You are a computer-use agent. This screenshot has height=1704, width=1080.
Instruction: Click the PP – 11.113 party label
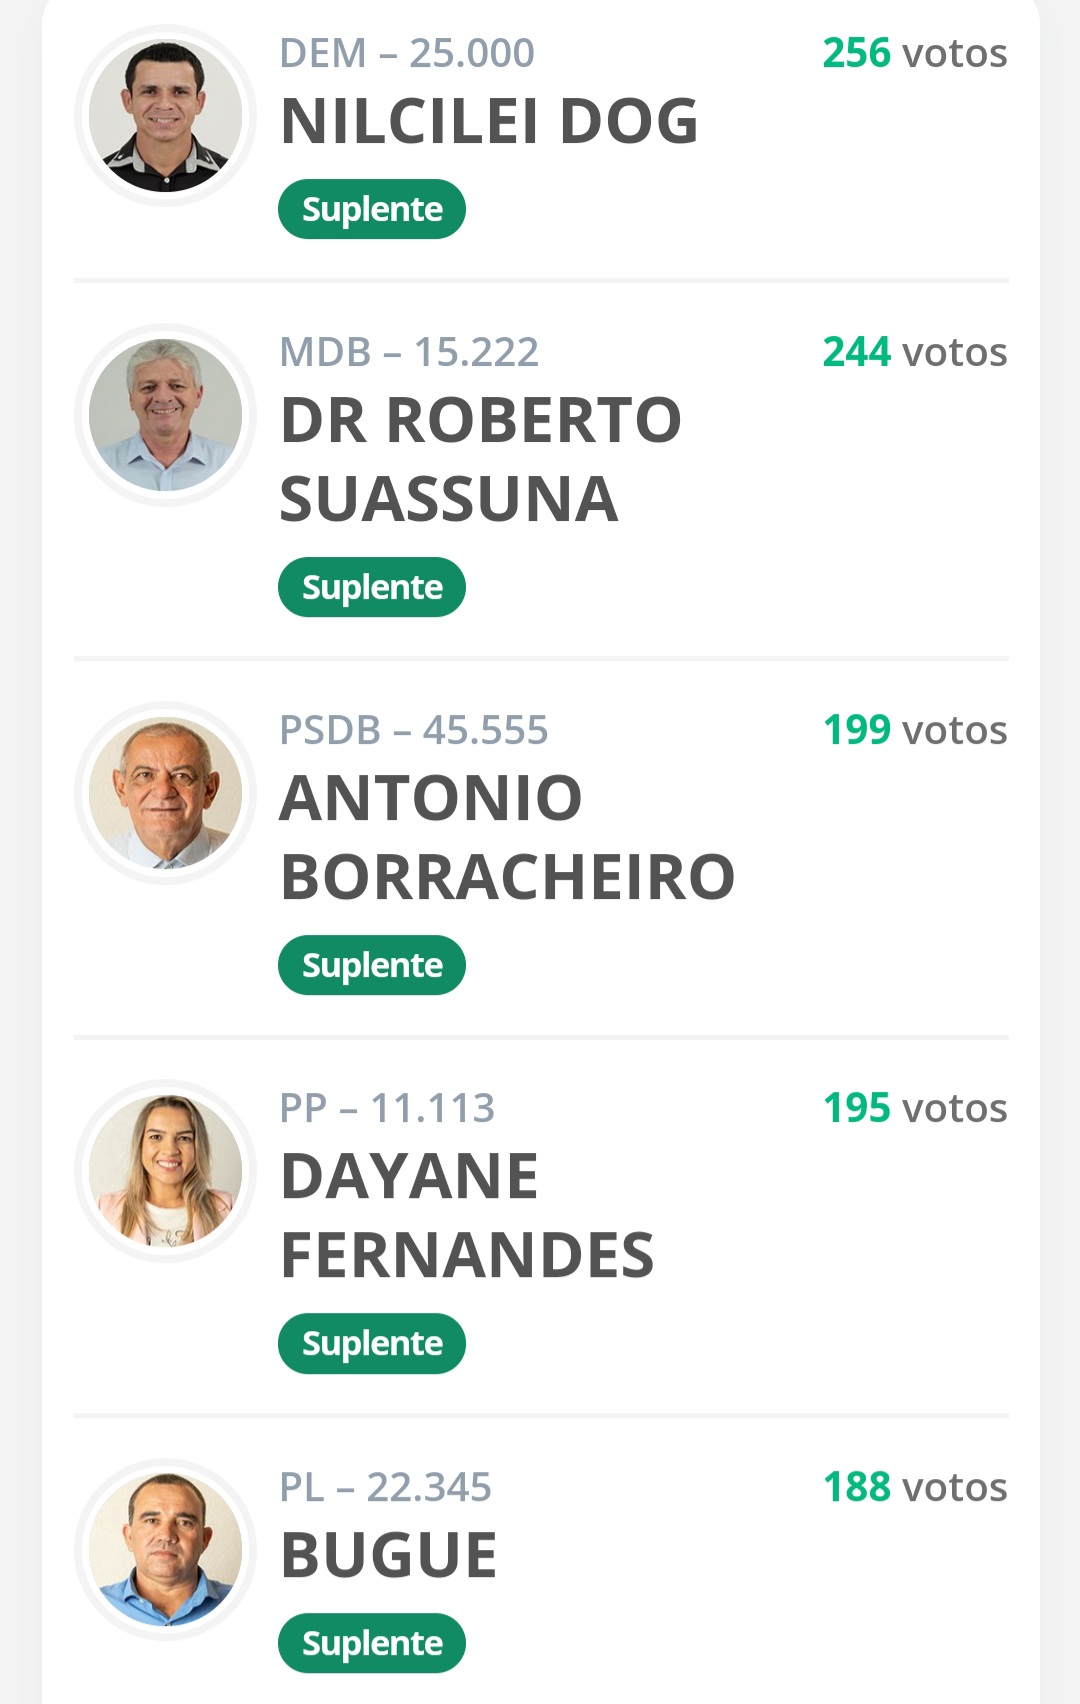tap(387, 1108)
